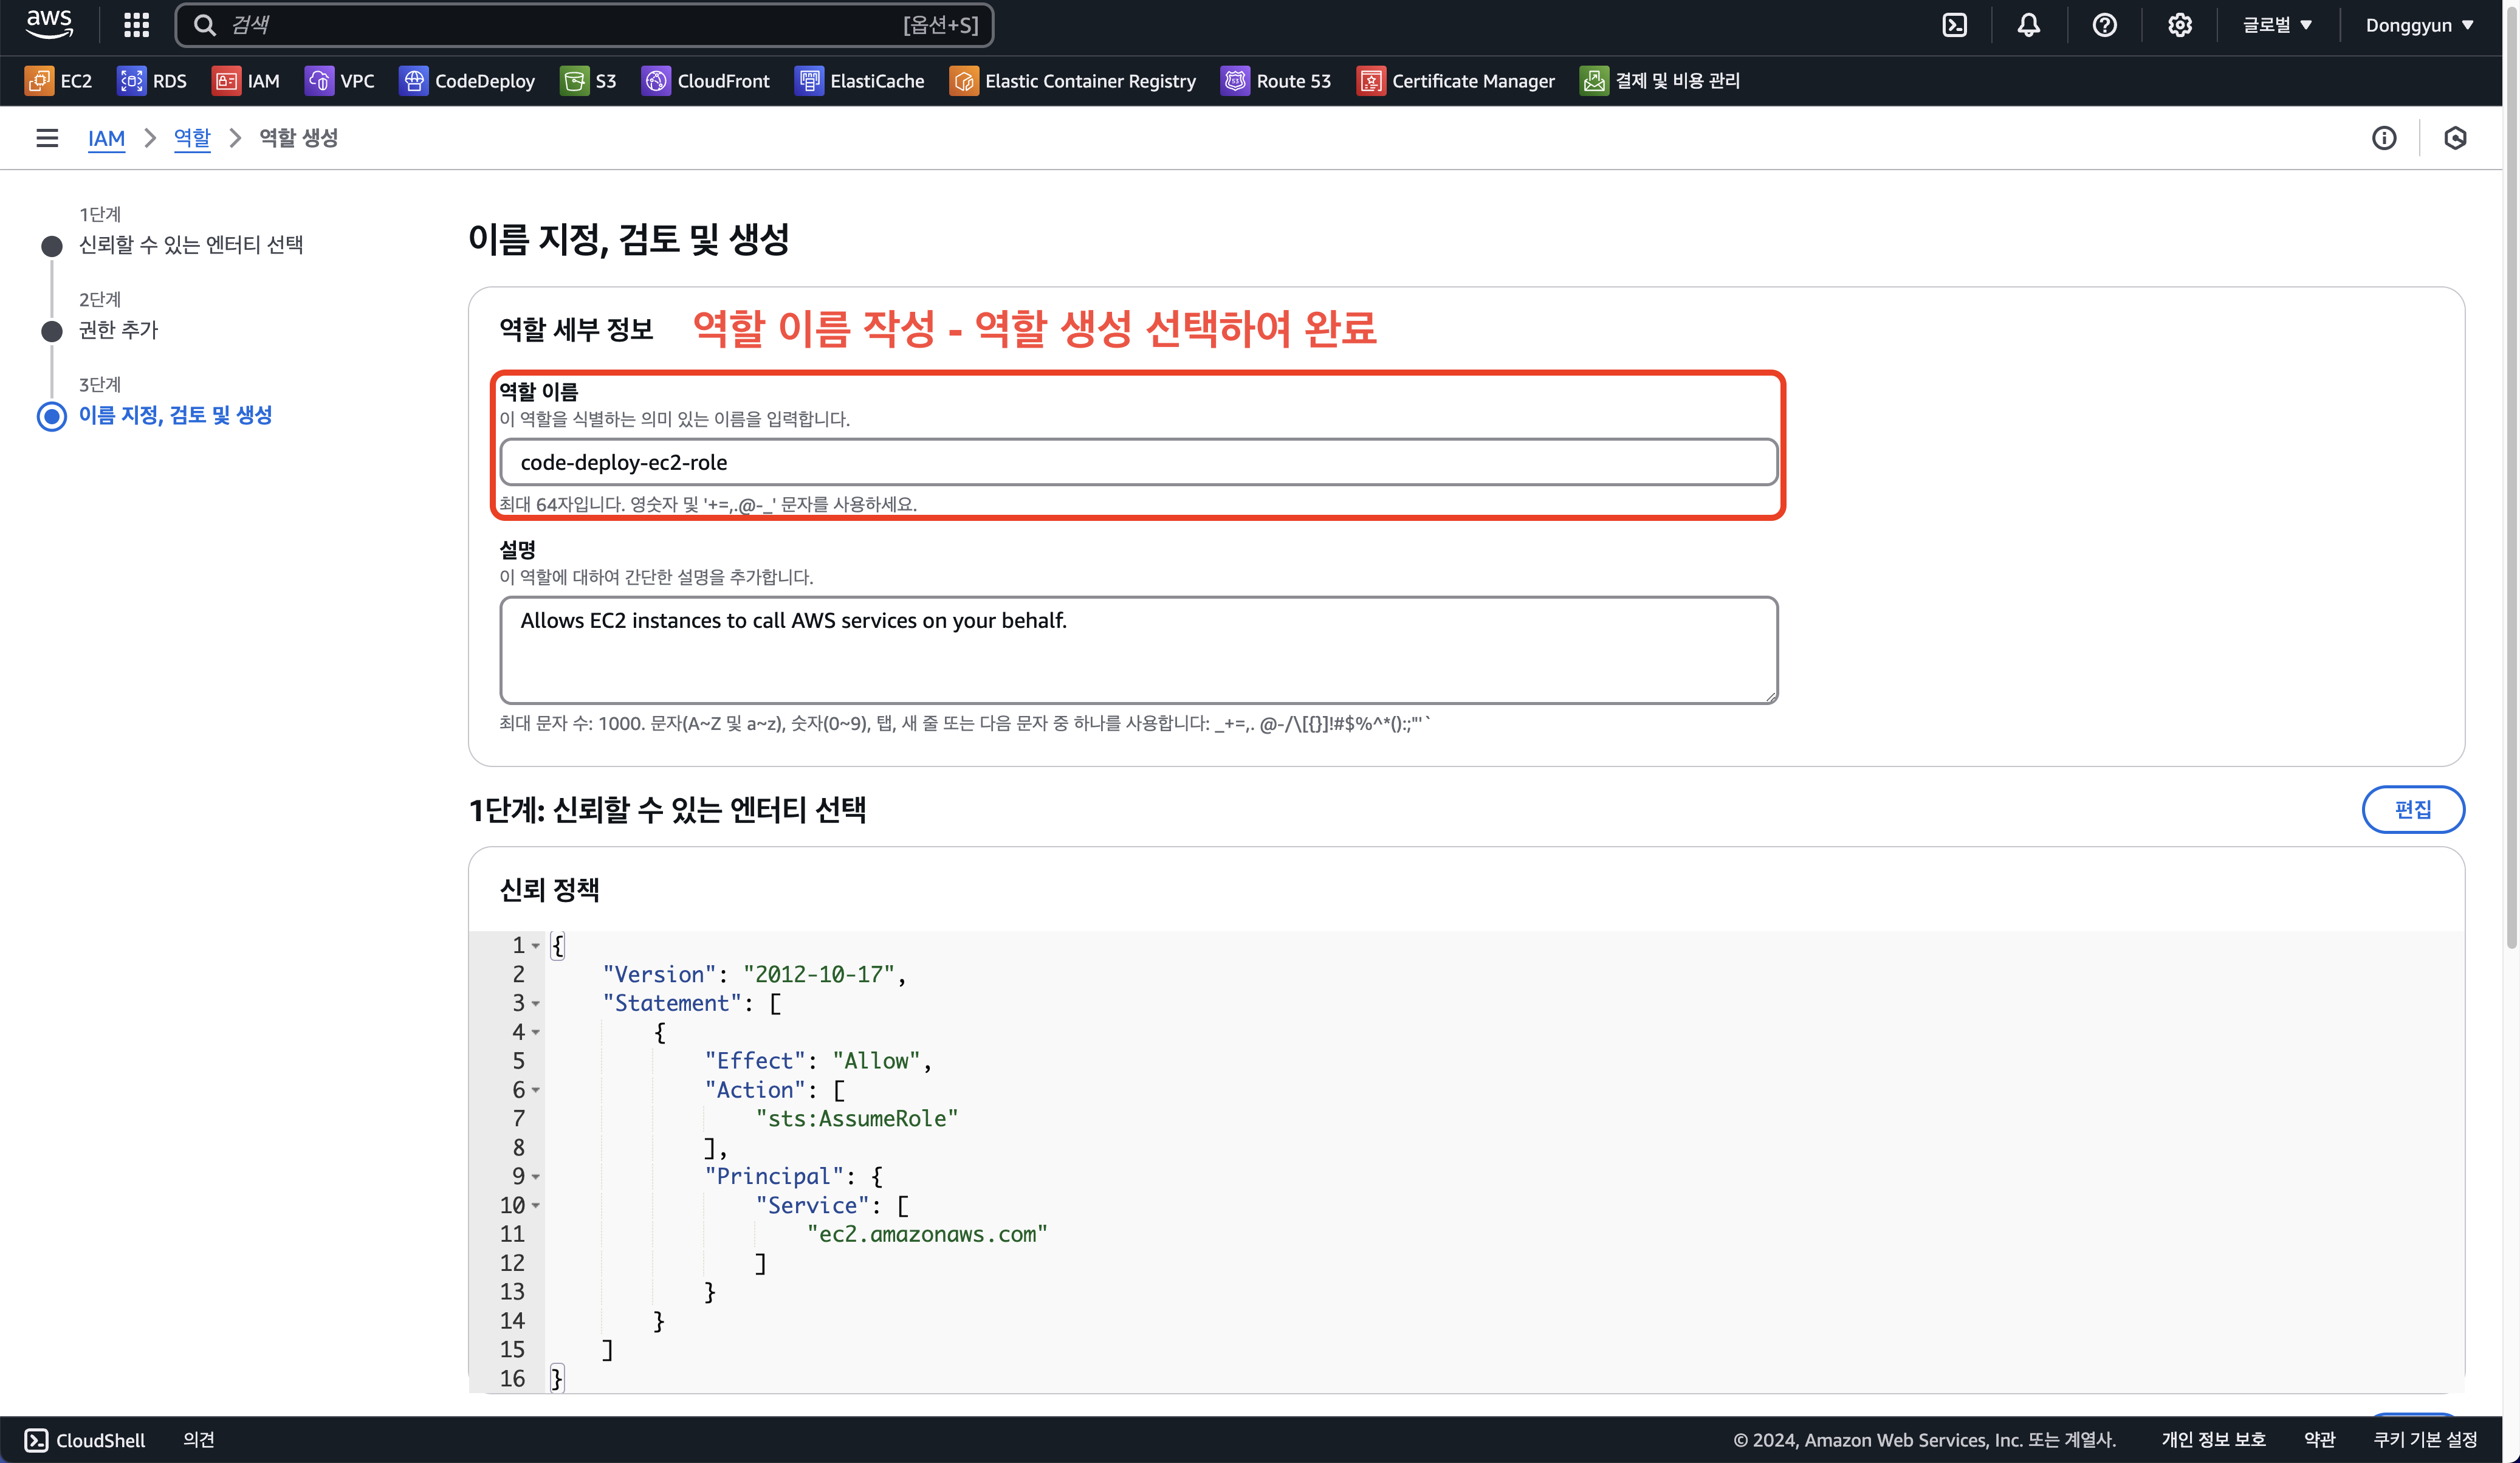Open the help question-mark icon
Image resolution: width=2520 pixels, height=1463 pixels.
2104,25
